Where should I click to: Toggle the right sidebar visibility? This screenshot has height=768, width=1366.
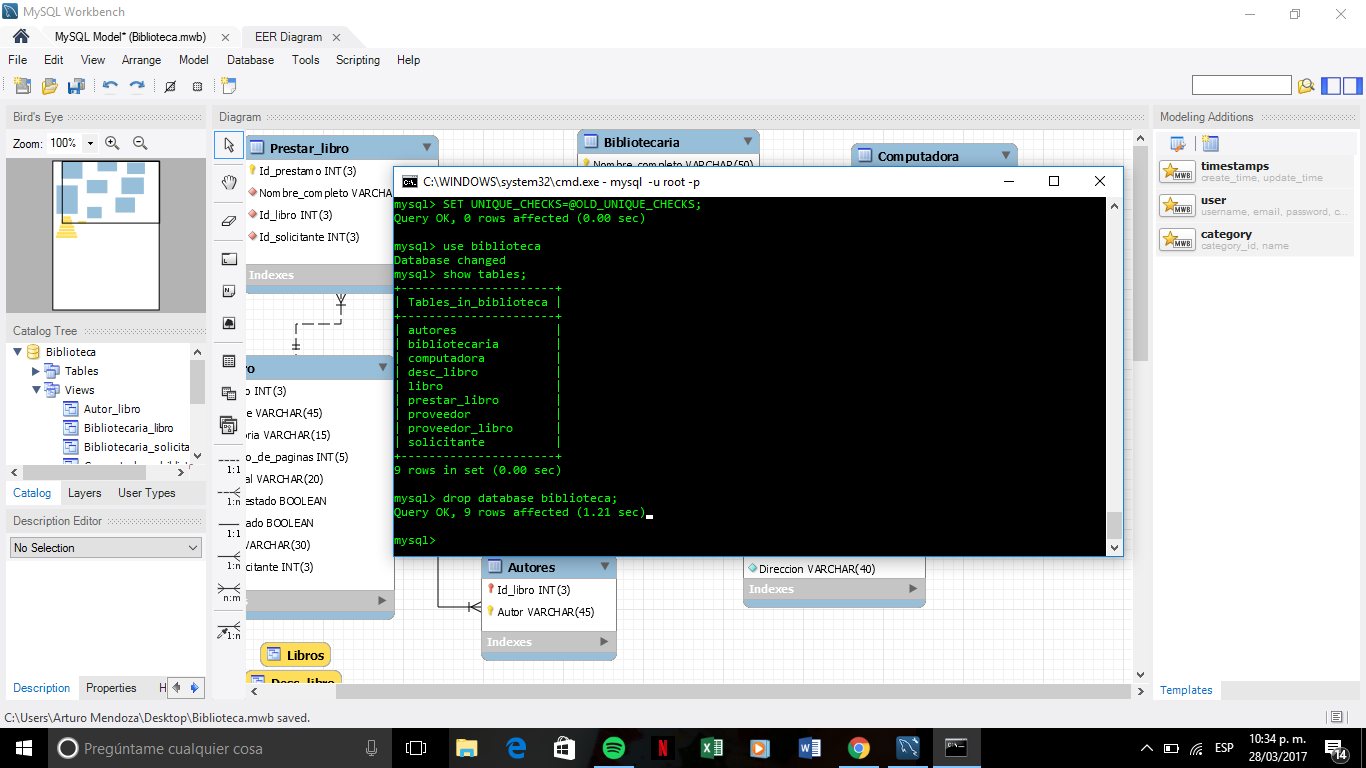1351,86
